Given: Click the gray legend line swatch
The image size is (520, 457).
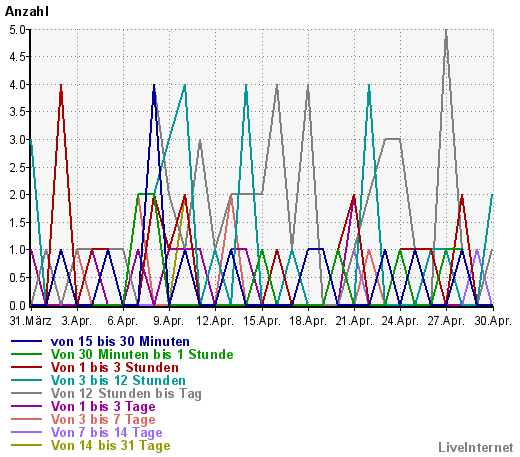Looking at the screenshot, I should [x=27, y=393].
